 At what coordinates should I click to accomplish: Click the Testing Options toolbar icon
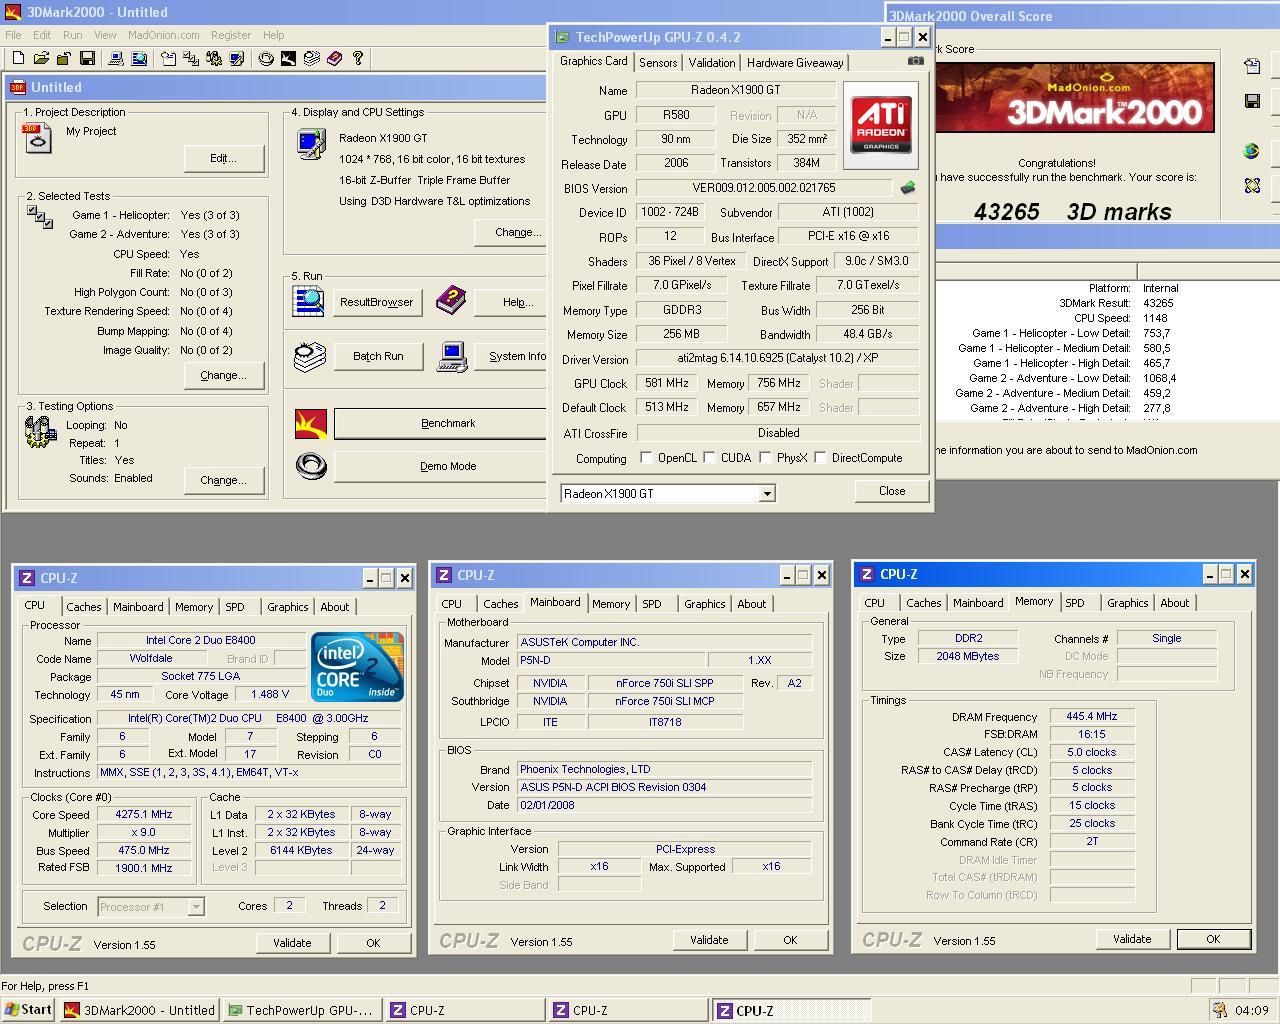coord(214,59)
